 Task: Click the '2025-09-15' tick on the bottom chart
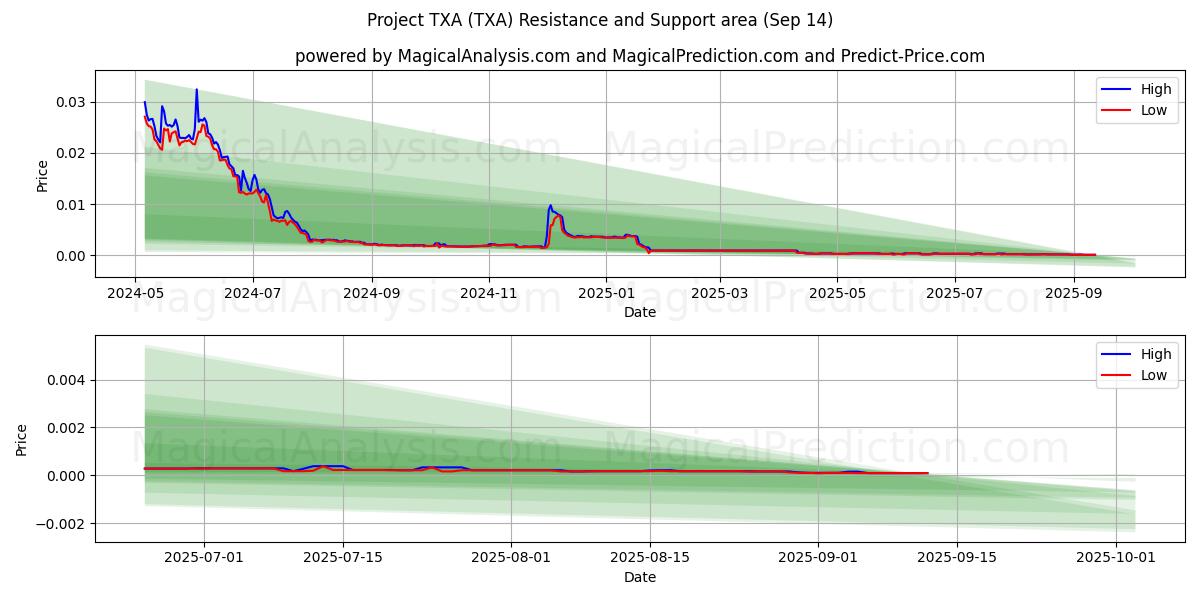pyautogui.click(x=957, y=559)
